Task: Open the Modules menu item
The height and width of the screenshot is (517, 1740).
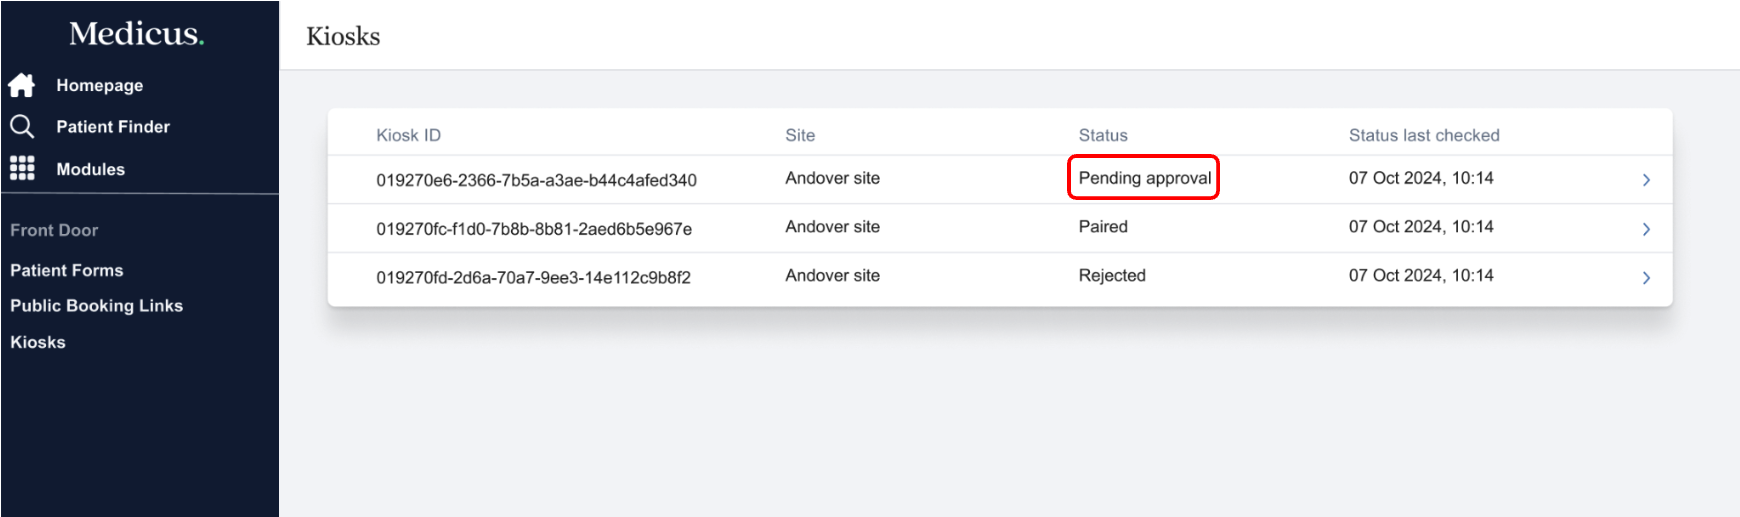Action: pos(90,170)
